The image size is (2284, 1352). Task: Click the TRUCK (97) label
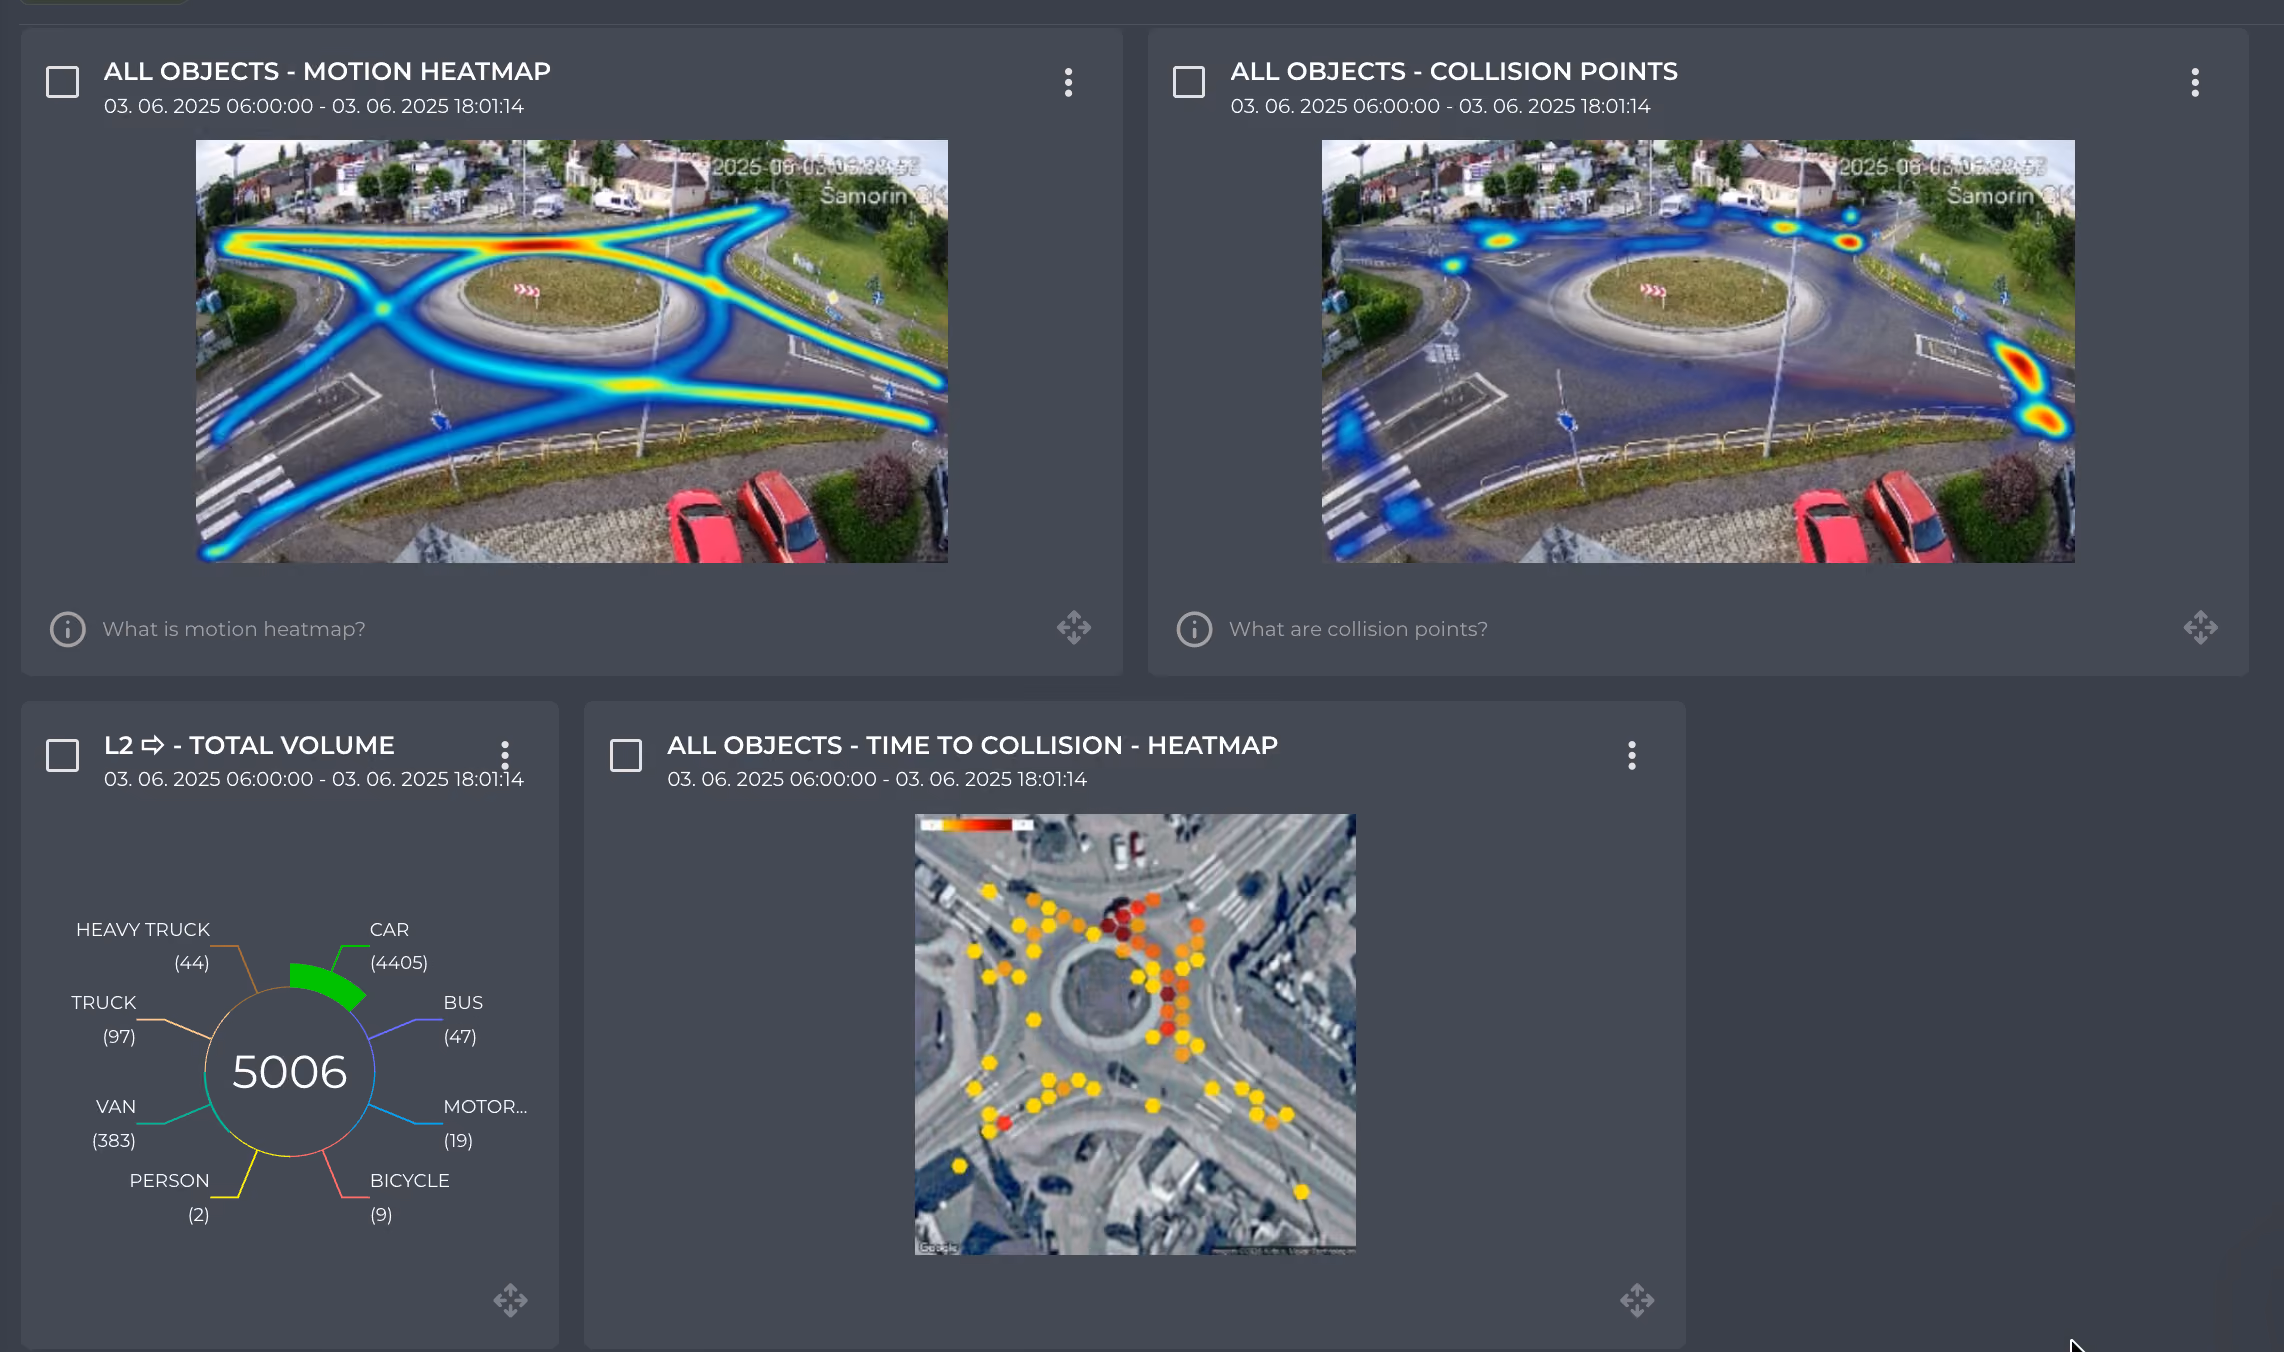[x=104, y=1019]
